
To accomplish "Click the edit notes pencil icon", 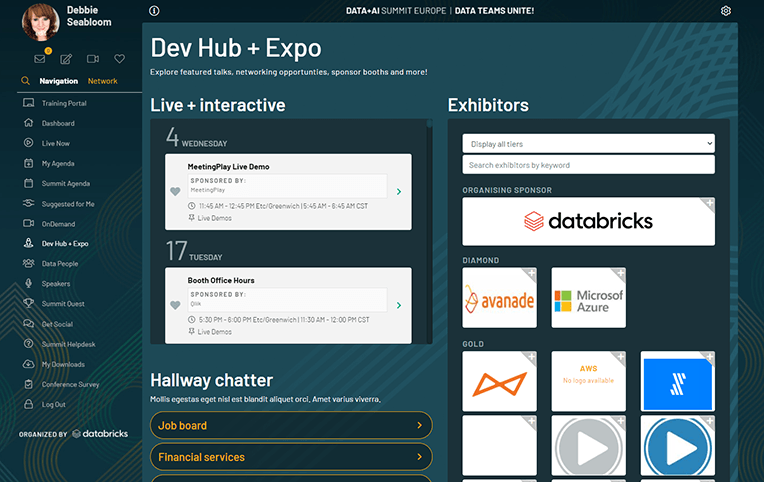I will pos(66,59).
